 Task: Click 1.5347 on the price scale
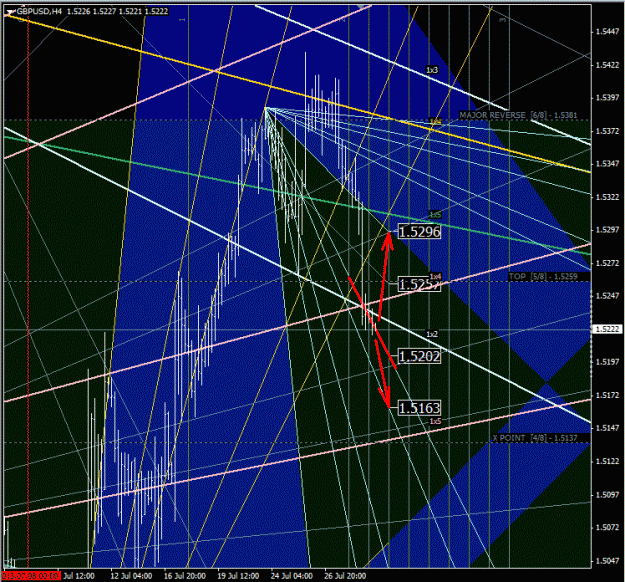[607, 164]
